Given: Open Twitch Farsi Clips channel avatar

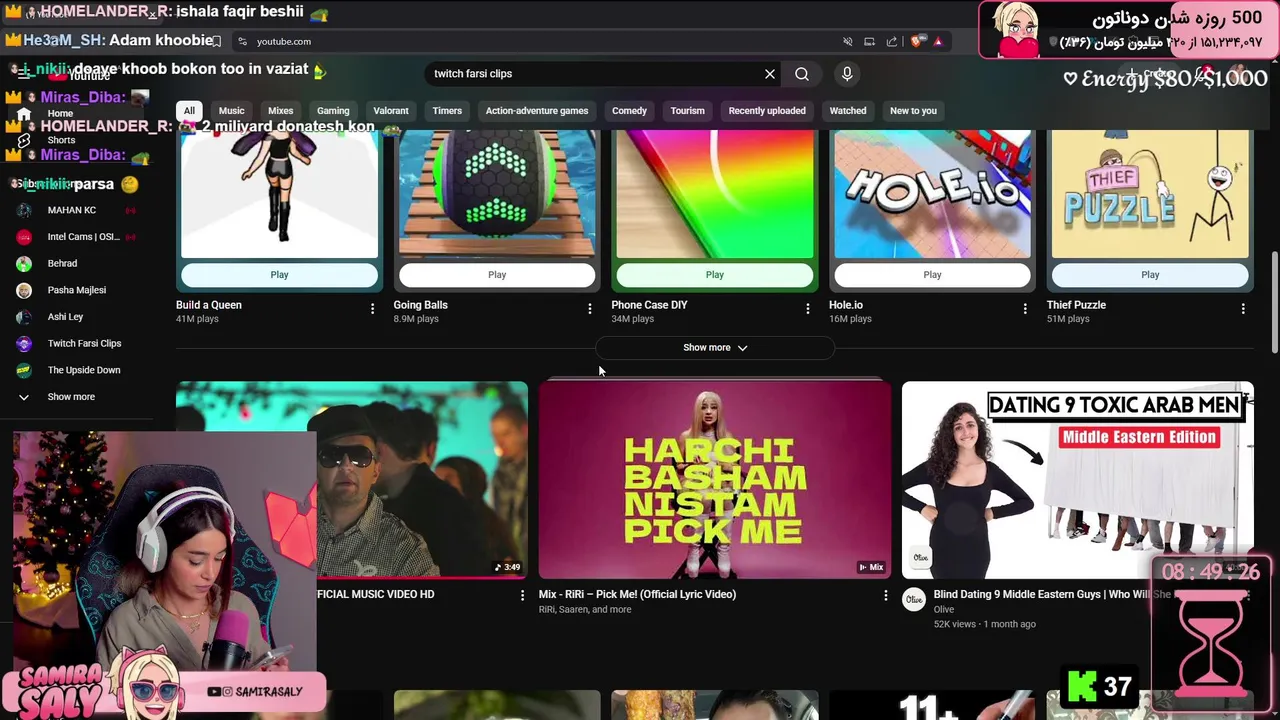Looking at the screenshot, I should (x=24, y=344).
